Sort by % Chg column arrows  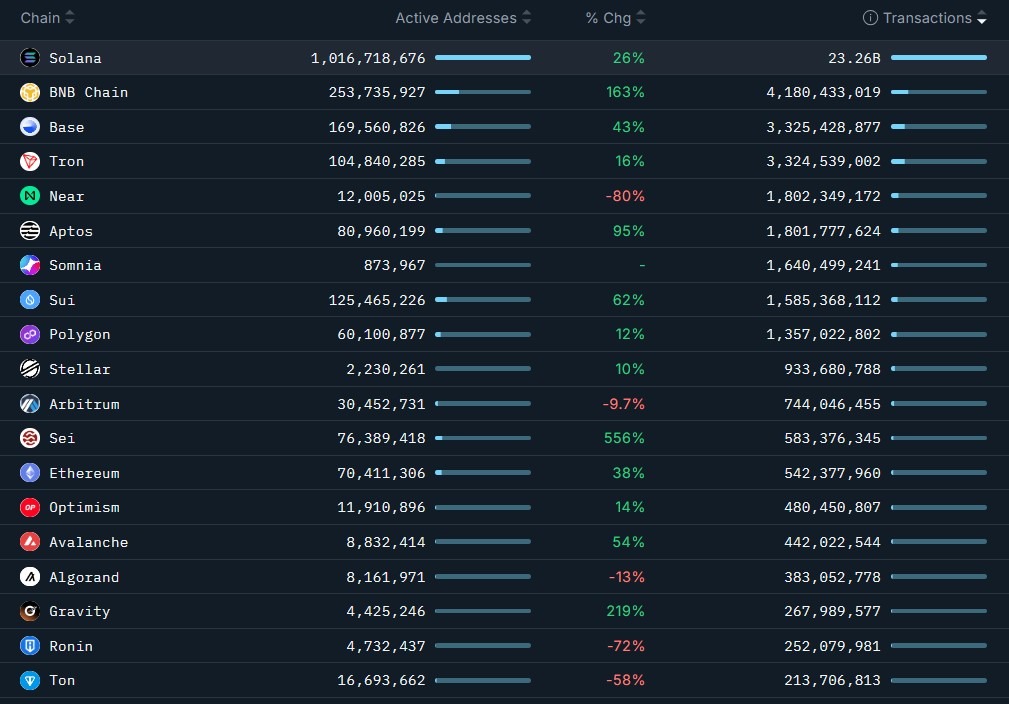tap(641, 18)
